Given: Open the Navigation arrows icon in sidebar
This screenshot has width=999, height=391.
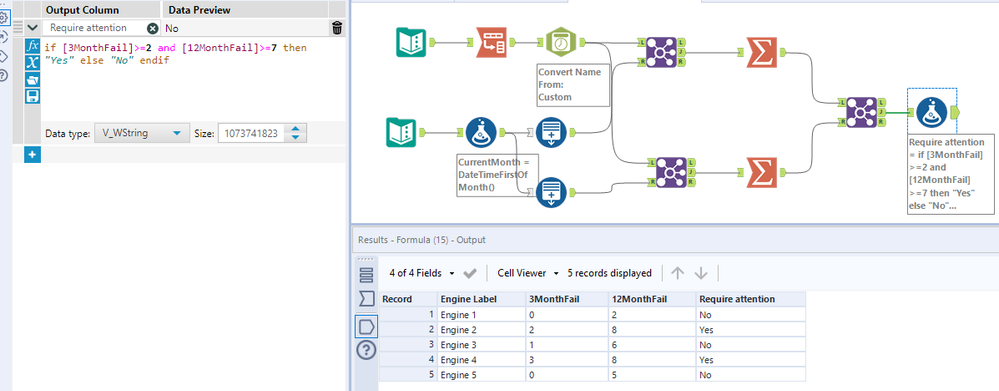Looking at the screenshot, I should point(4,36).
